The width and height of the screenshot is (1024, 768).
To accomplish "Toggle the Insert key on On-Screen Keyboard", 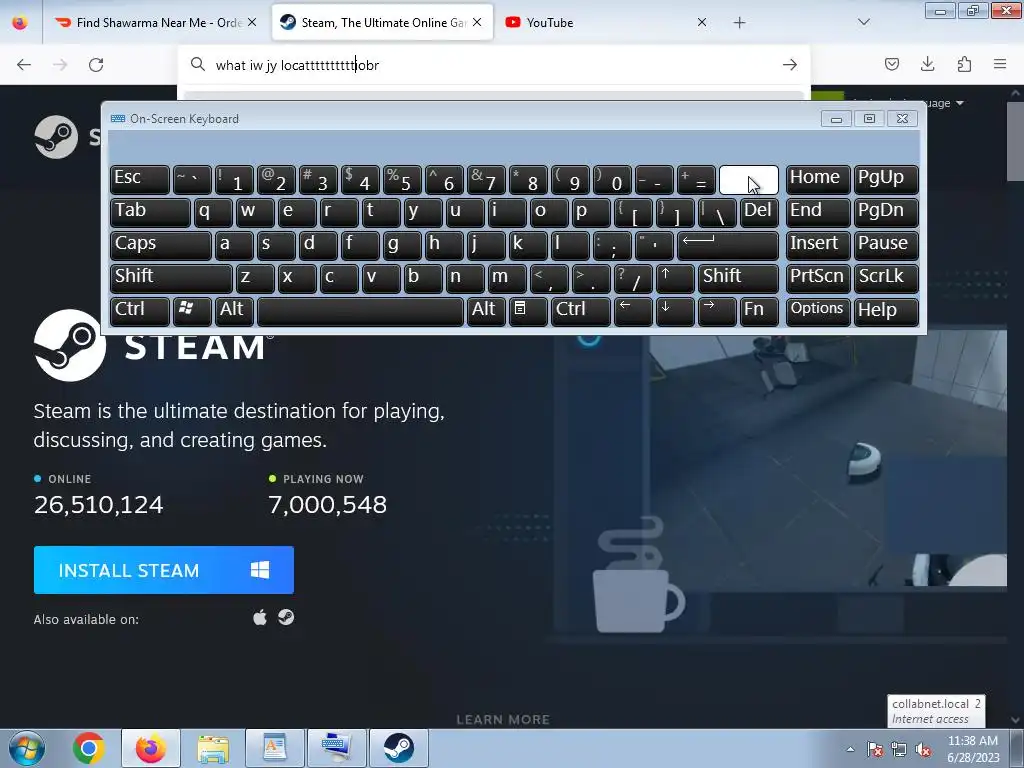I will coord(818,246).
